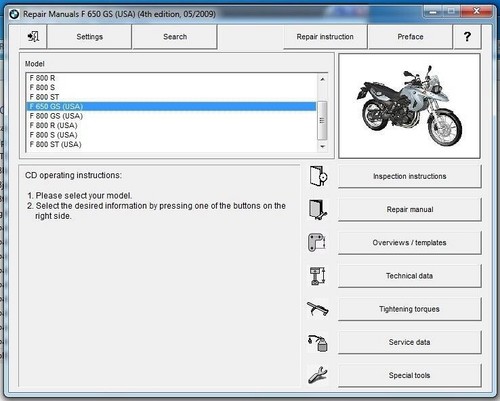Select model F 800 ST

[171, 97]
